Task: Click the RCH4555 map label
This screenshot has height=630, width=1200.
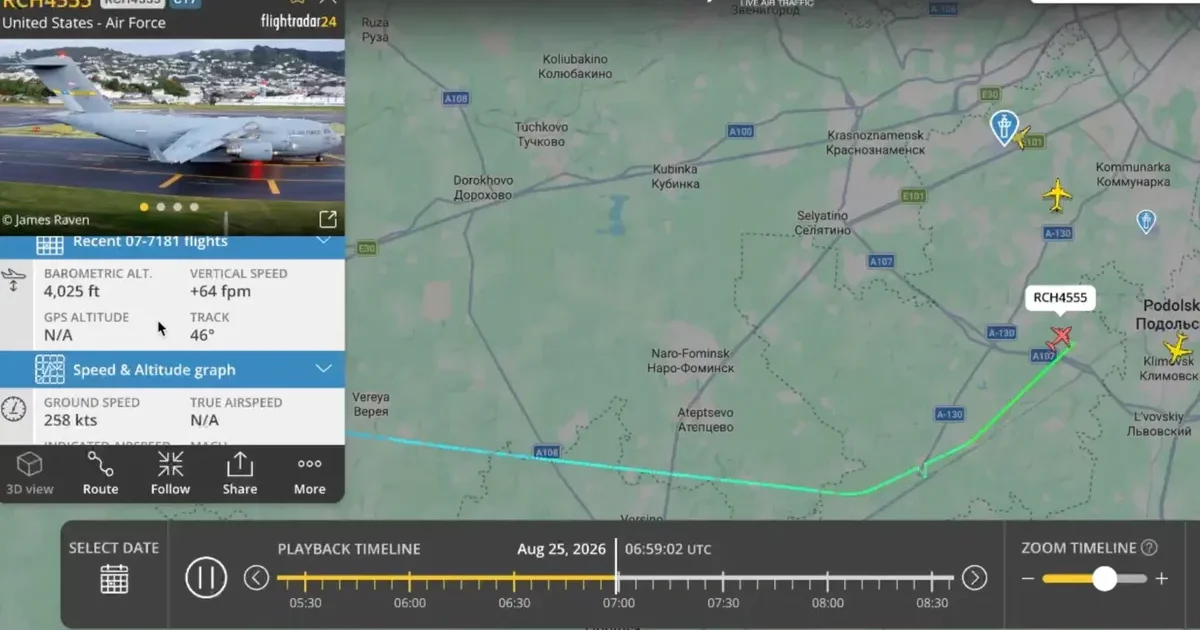Action: [1060, 297]
